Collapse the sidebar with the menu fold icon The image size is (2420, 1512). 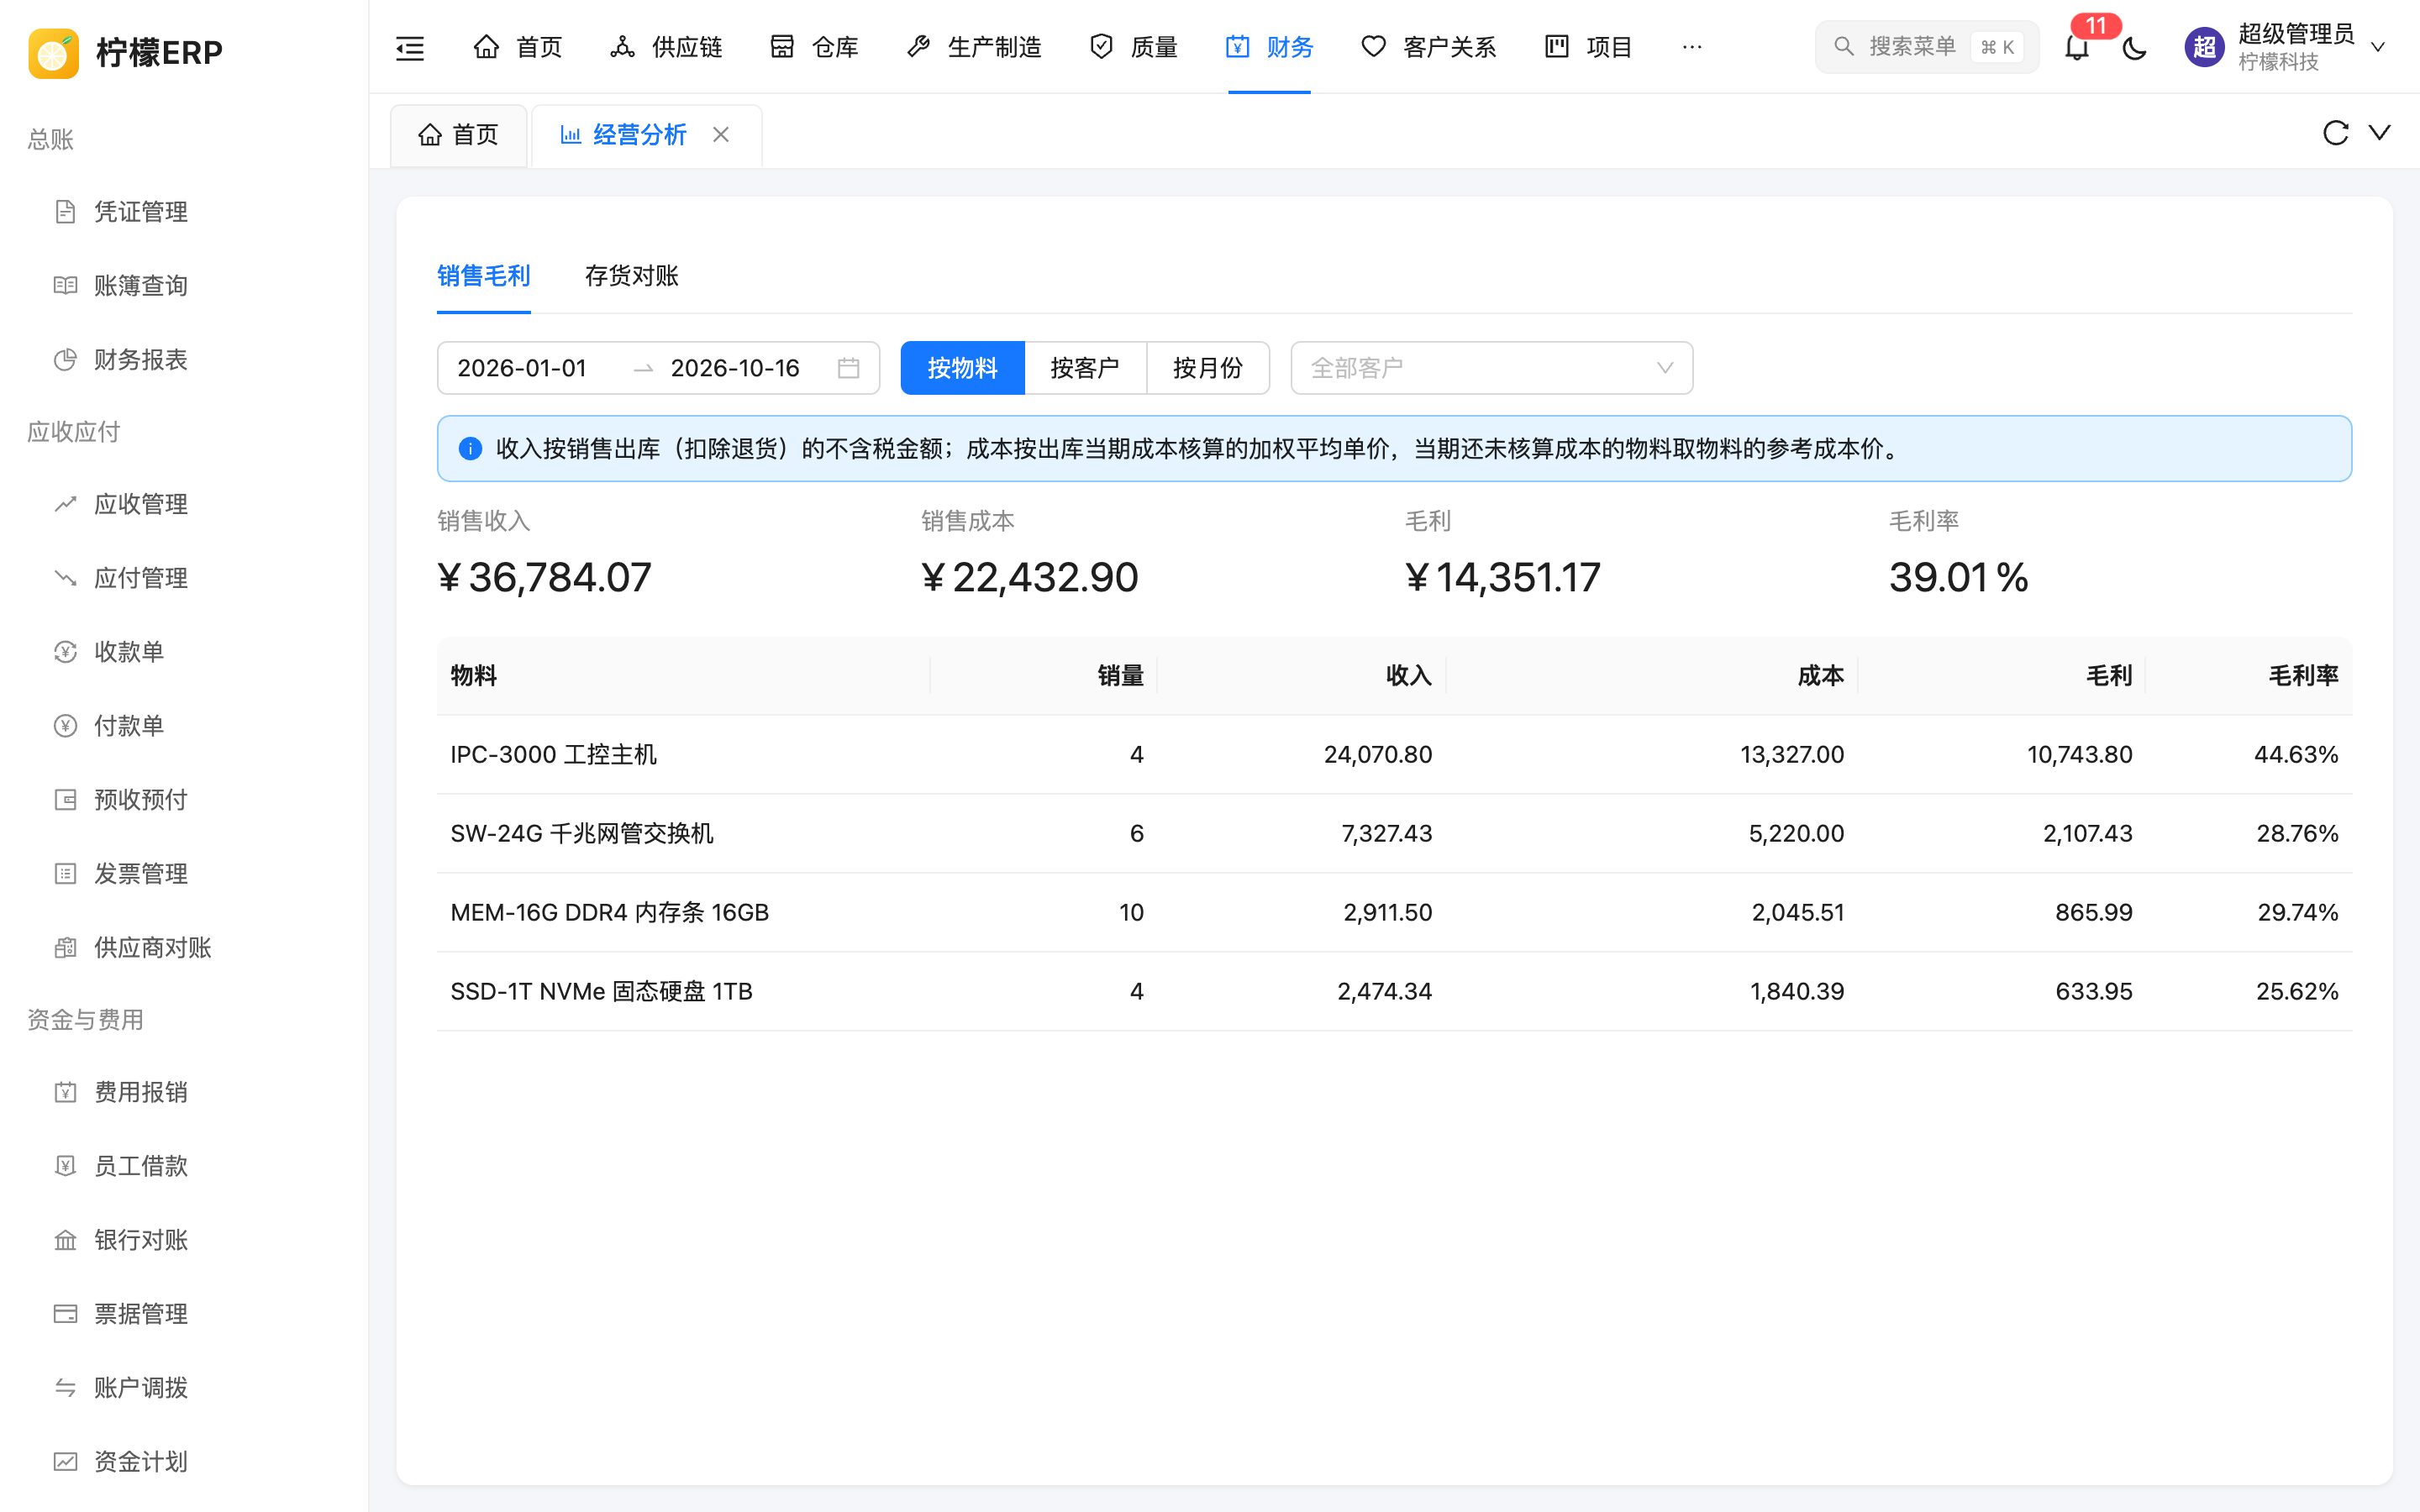(x=410, y=47)
